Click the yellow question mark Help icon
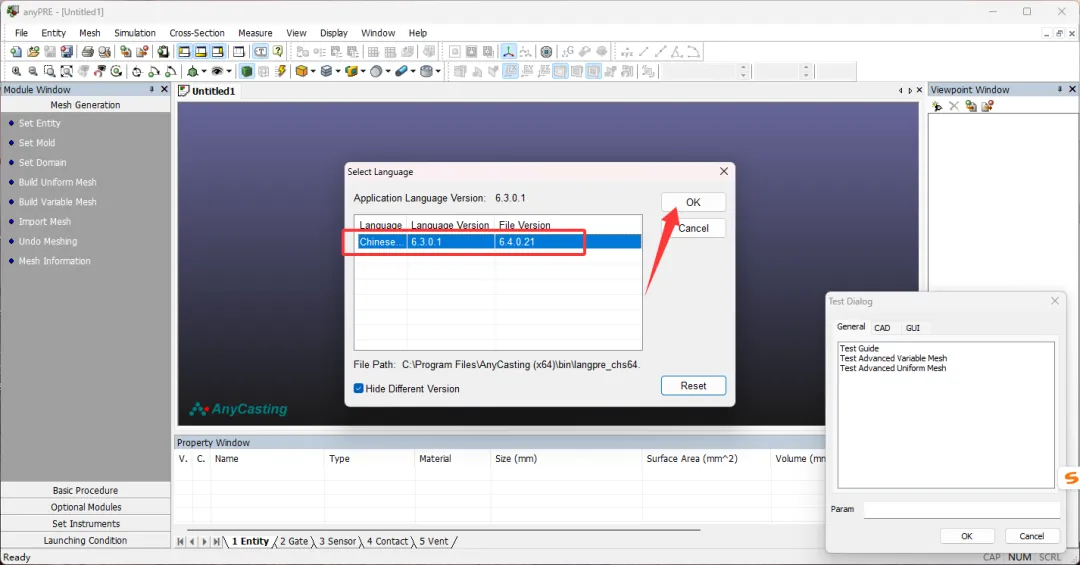This screenshot has width=1080, height=565. click(x=278, y=52)
